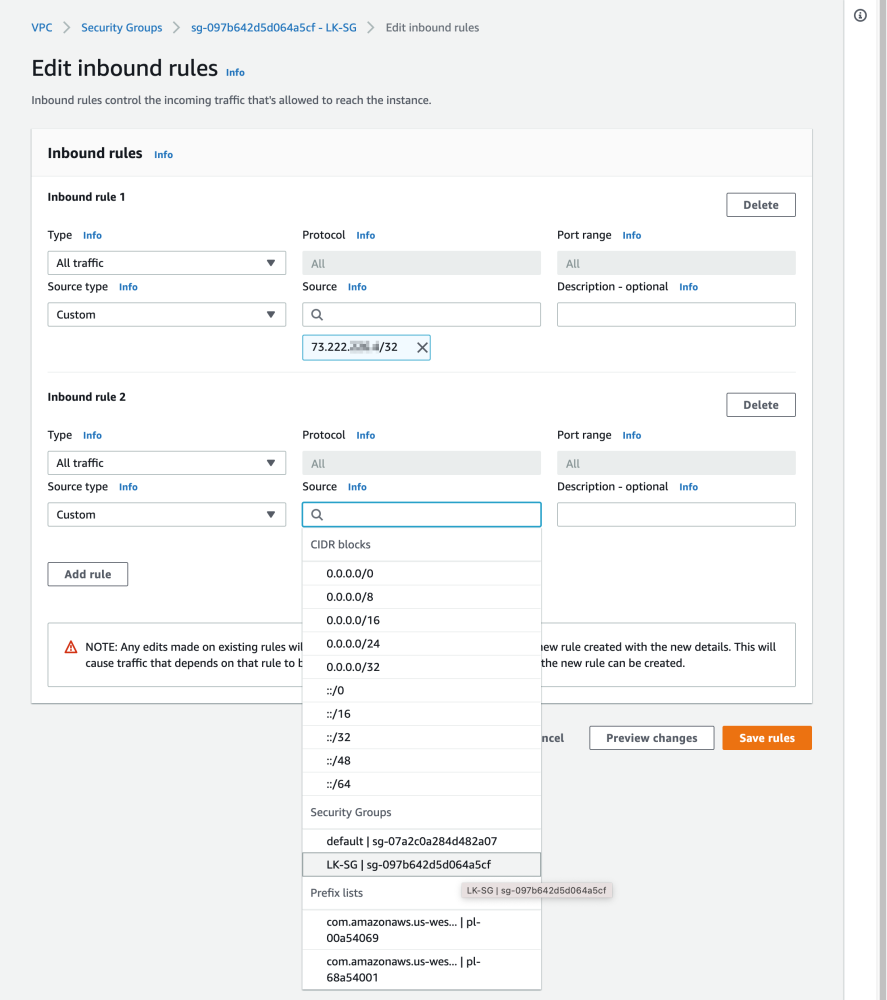Click search icon in rule 1 Source field

pos(318,315)
